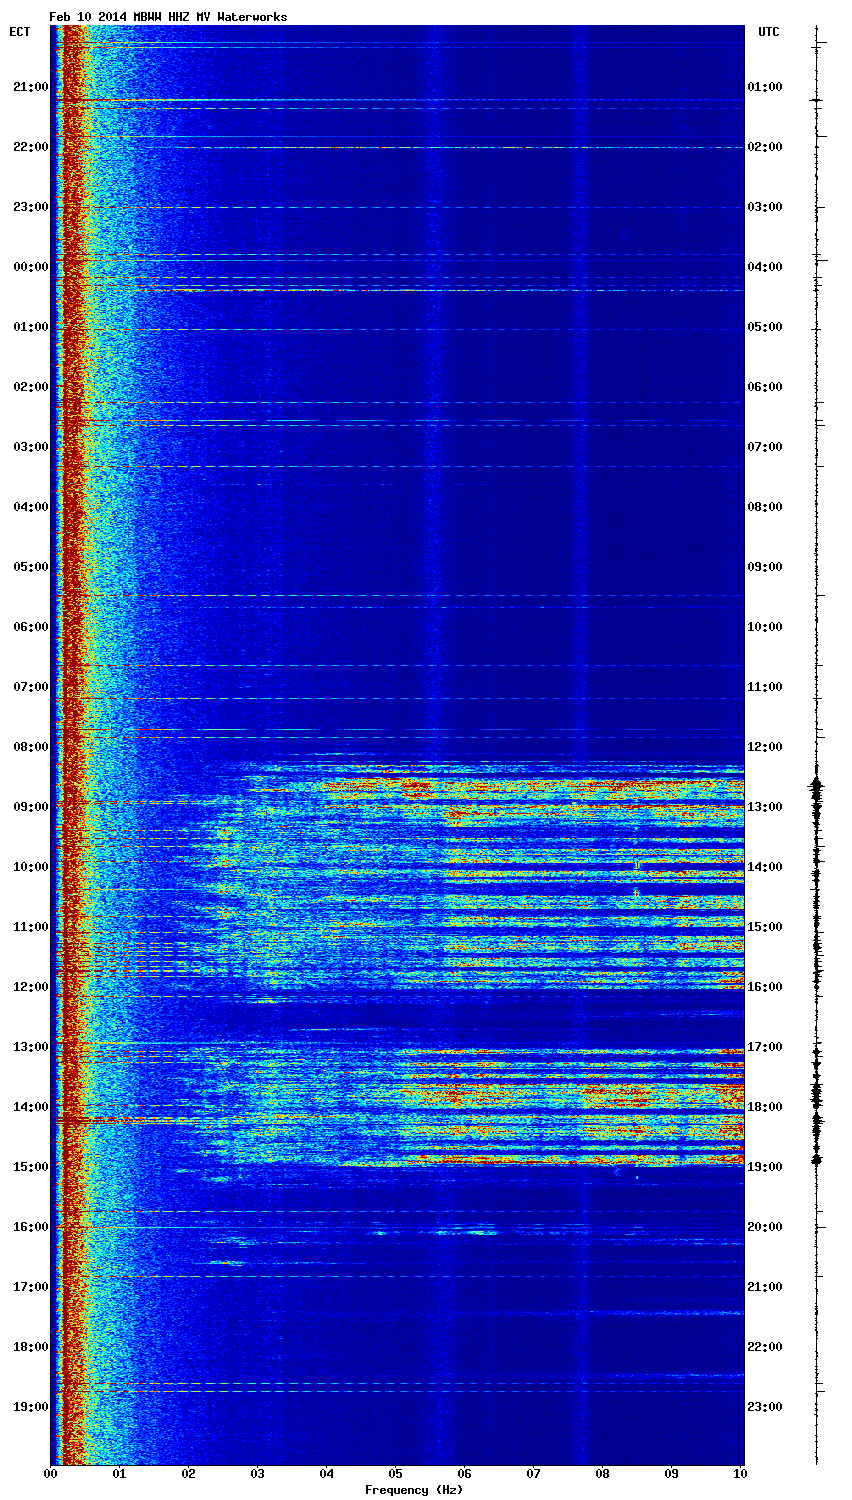
Task: Select the 17:00 label on the ECT axis
Action: tap(30, 1287)
